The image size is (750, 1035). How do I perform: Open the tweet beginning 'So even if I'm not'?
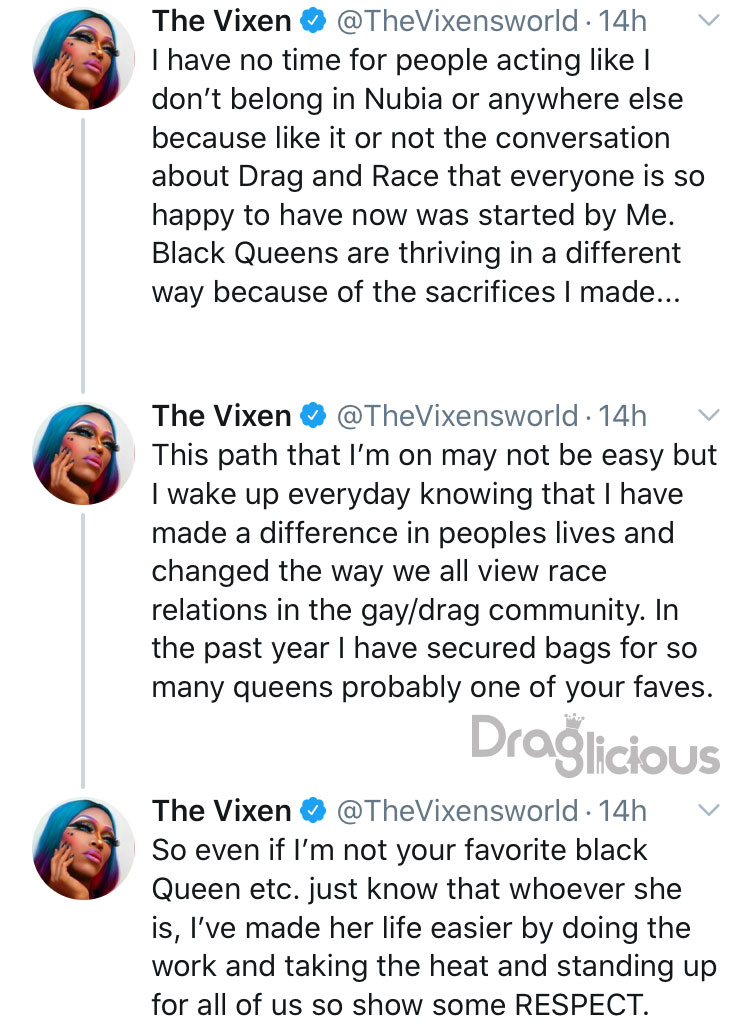pos(434,927)
